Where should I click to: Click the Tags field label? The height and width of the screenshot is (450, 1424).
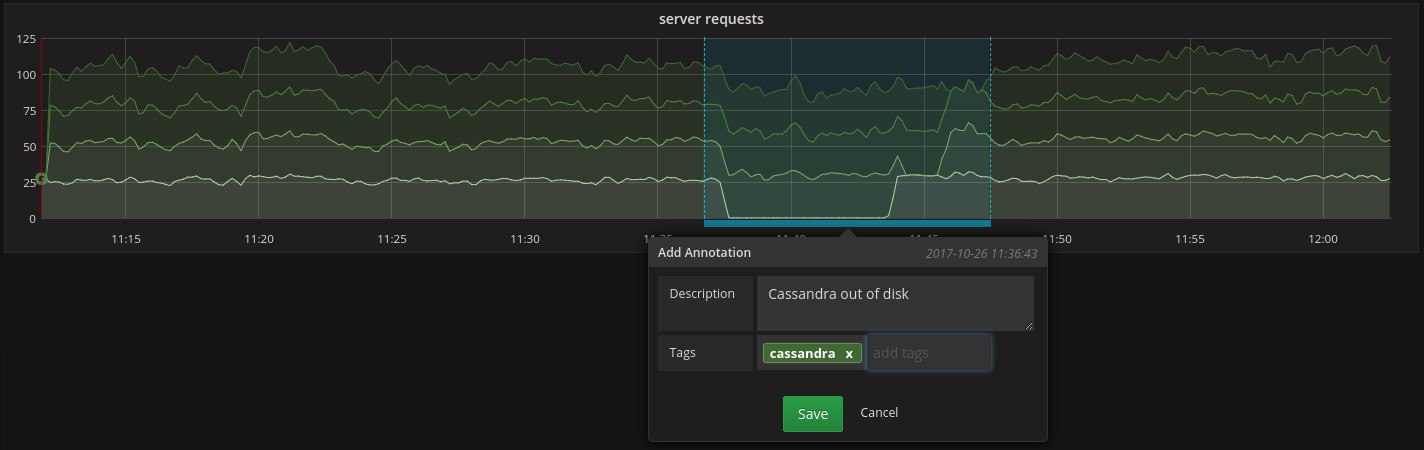click(x=682, y=352)
